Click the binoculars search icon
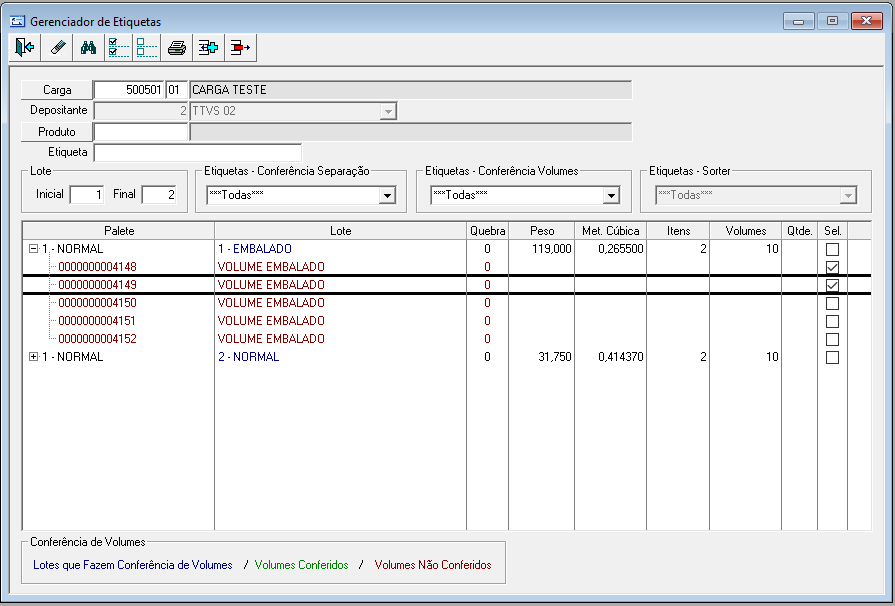Image resolution: width=895 pixels, height=606 pixels. (88, 47)
